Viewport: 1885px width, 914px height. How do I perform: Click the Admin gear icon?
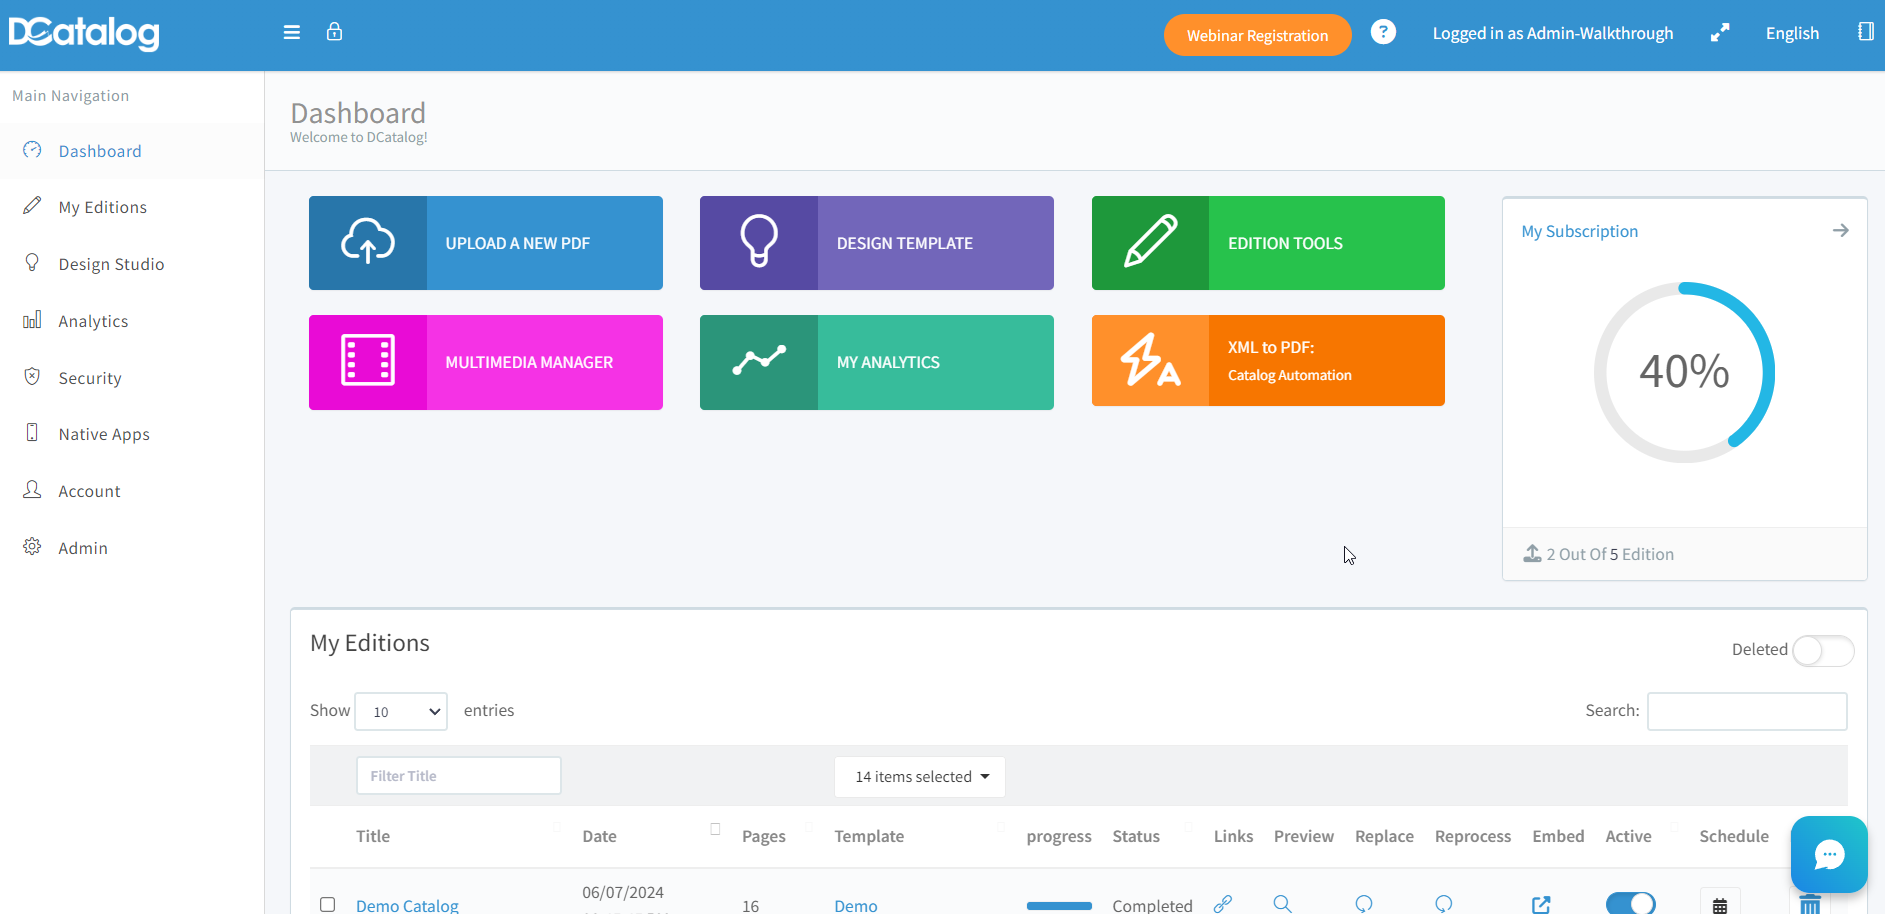pyautogui.click(x=32, y=546)
